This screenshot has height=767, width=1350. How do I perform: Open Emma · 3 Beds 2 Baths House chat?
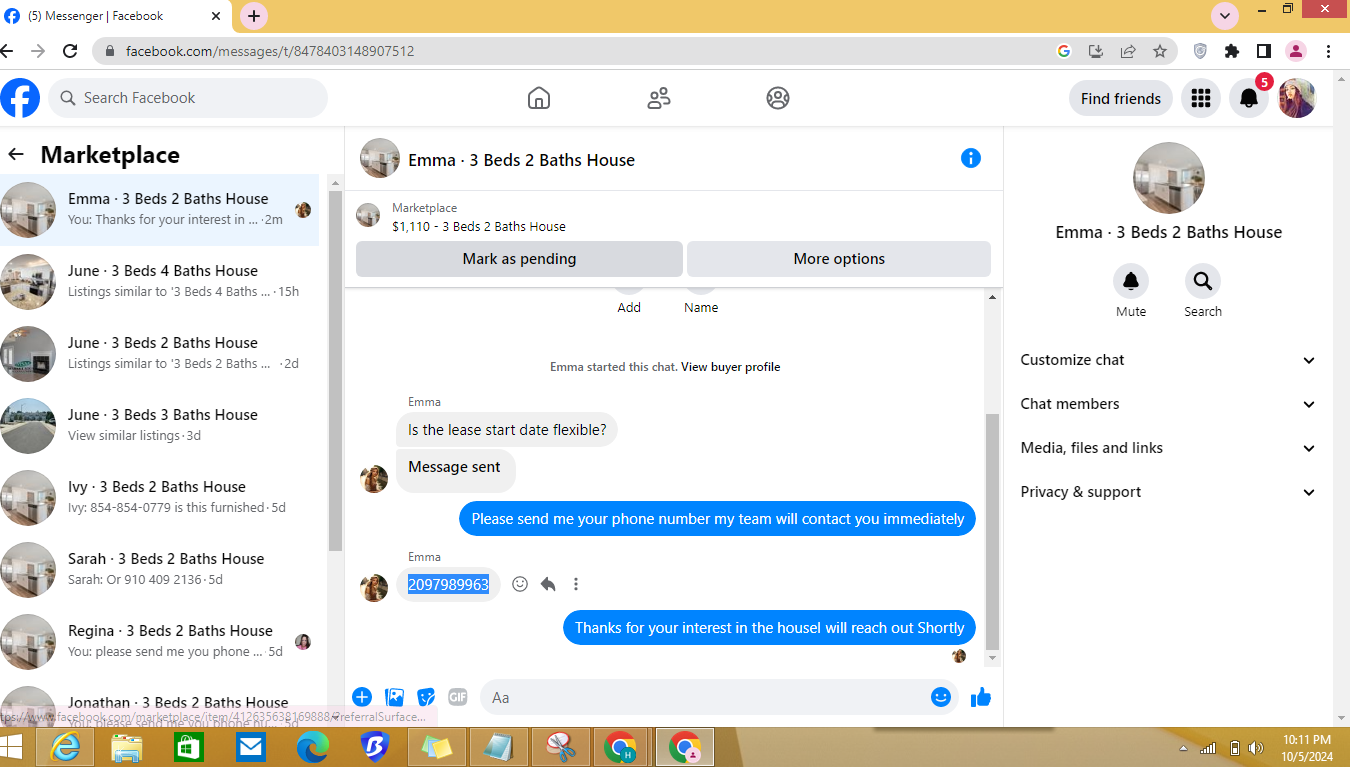click(160, 210)
